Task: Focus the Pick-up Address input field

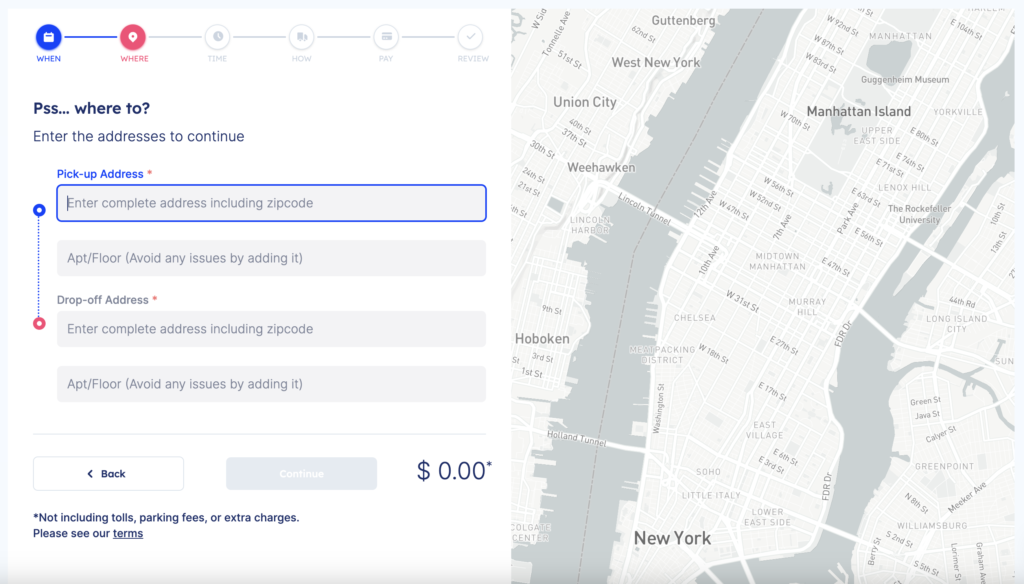Action: coord(272,203)
